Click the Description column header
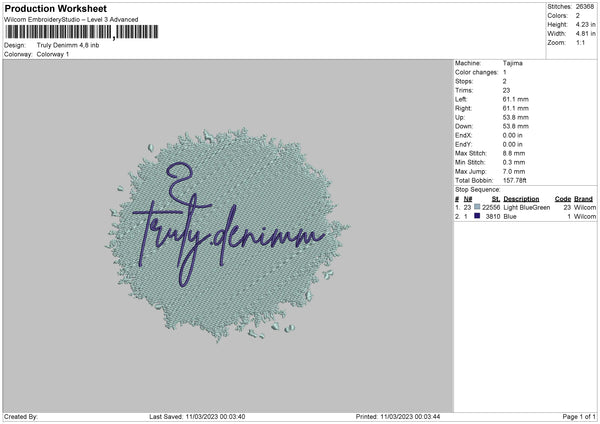The width and height of the screenshot is (600, 424). 521,199
